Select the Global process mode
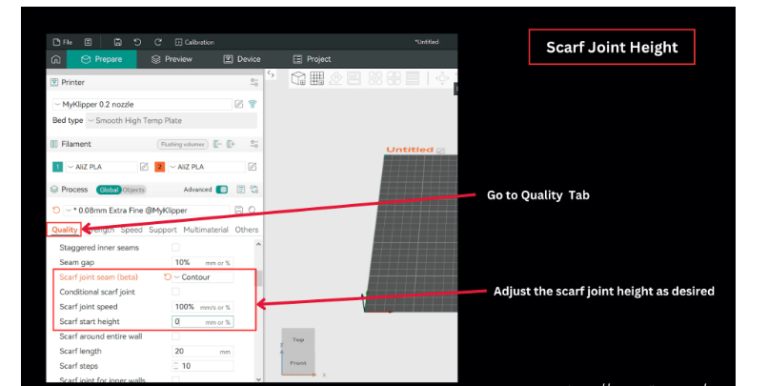 tap(109, 190)
